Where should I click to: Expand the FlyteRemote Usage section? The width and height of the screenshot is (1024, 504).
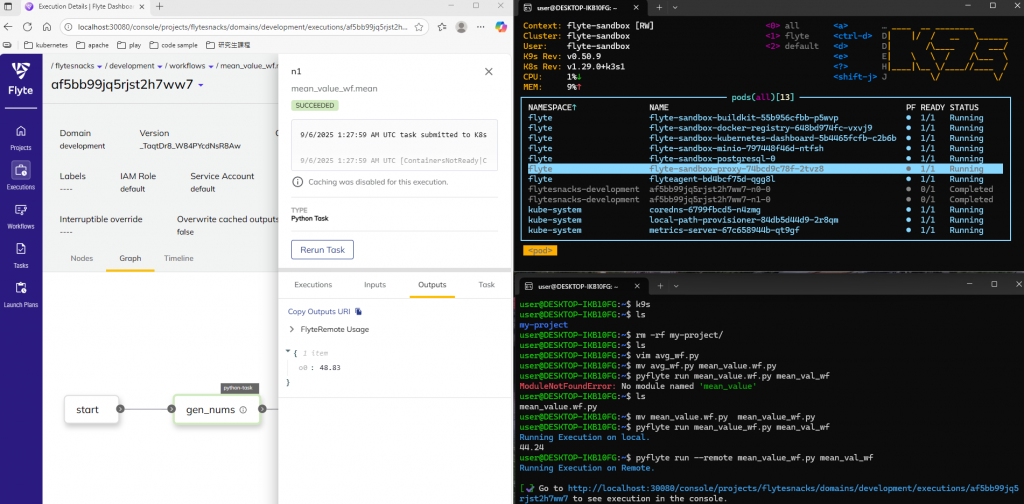292,330
